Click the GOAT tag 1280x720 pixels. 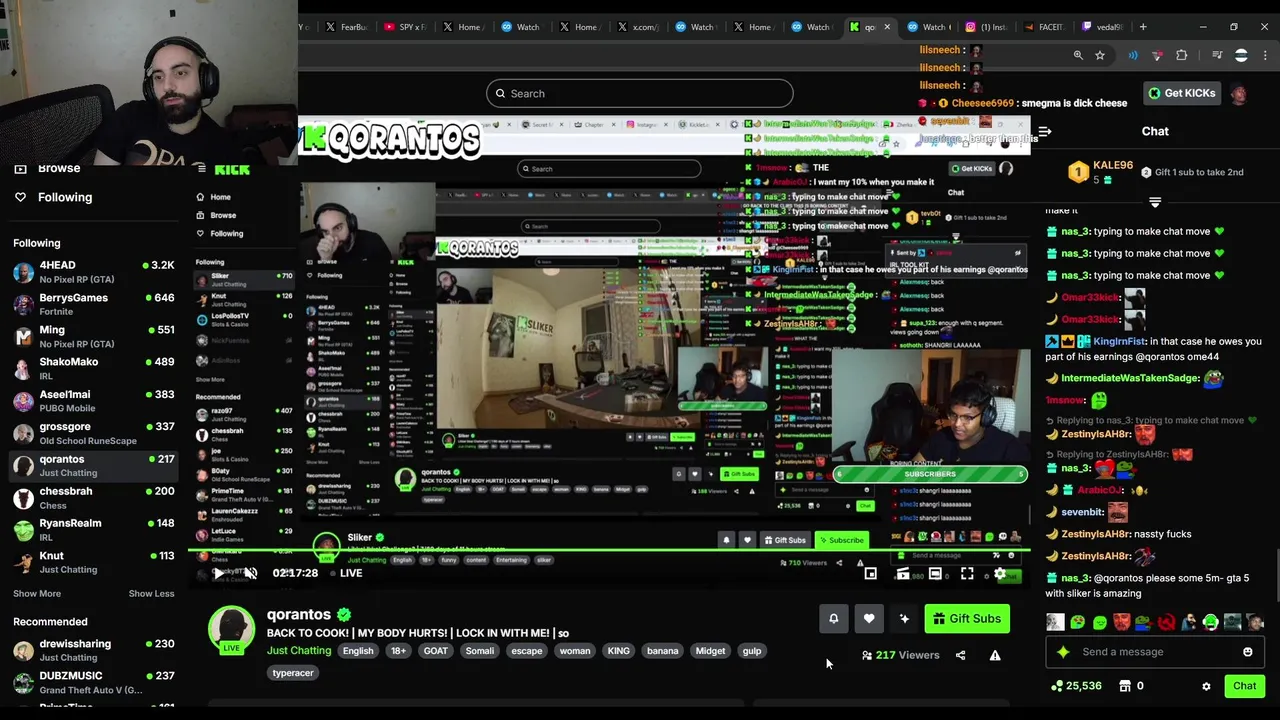[x=436, y=651]
